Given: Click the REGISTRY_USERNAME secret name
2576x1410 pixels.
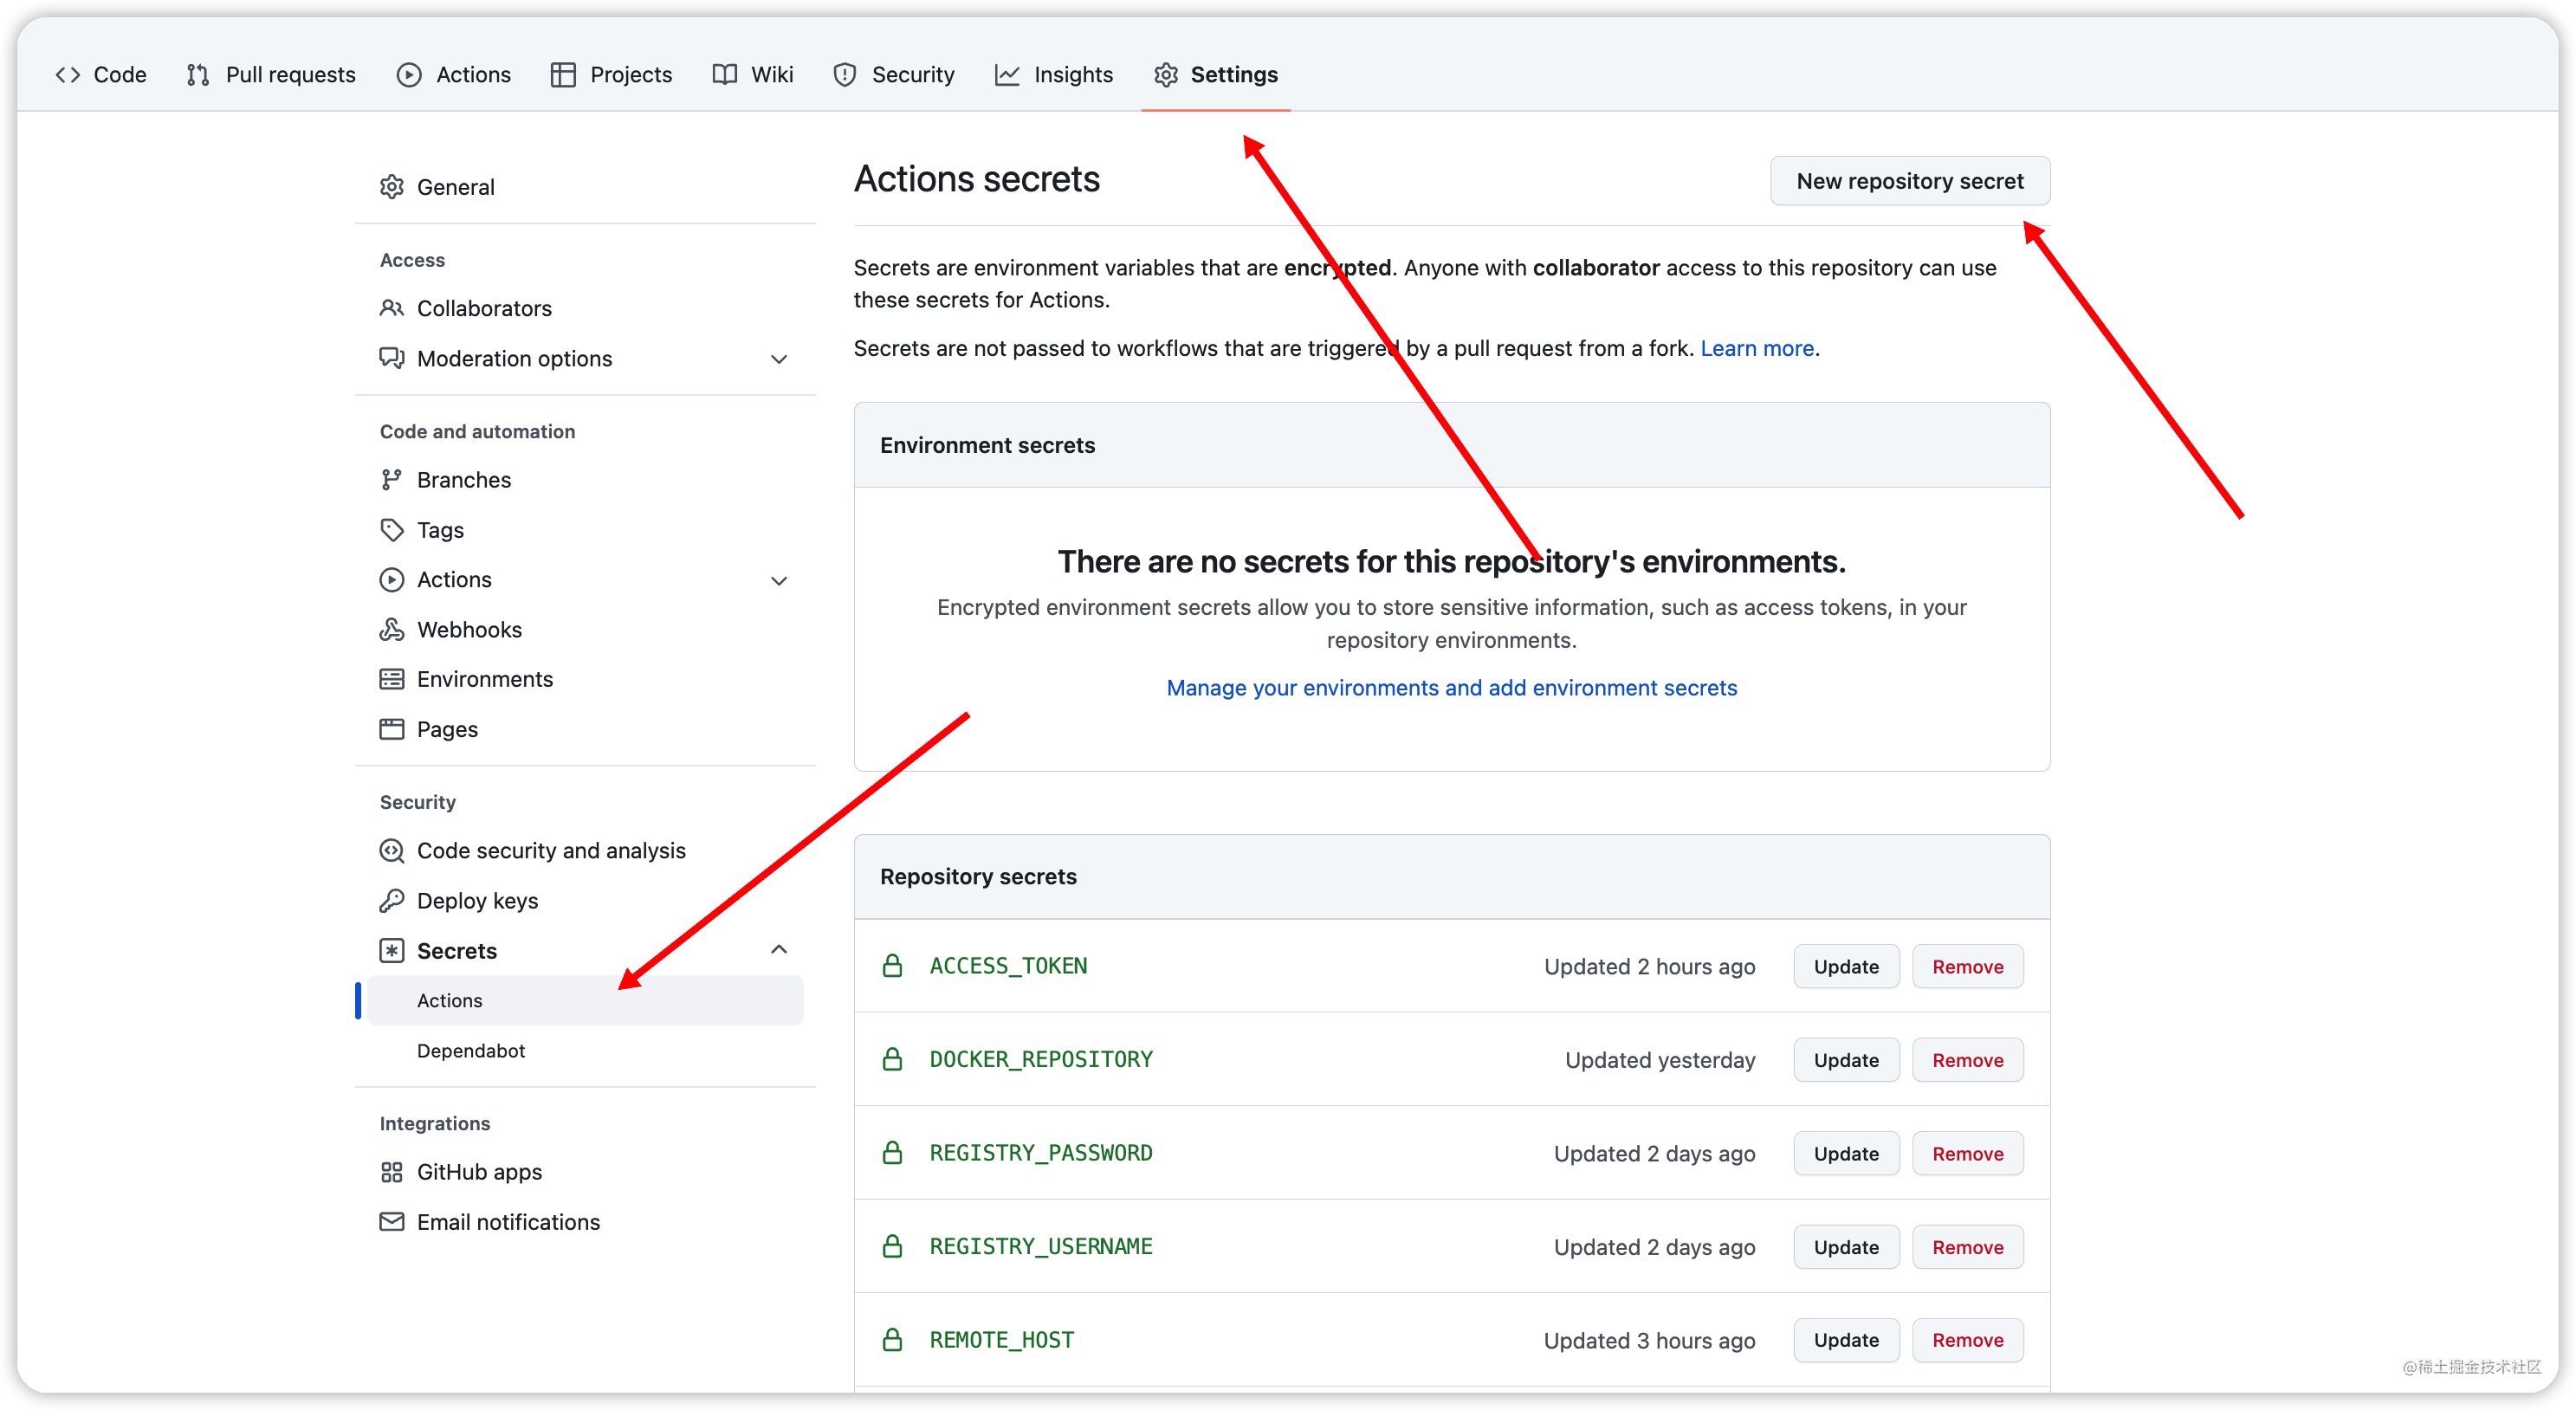Looking at the screenshot, I should pos(1041,1247).
